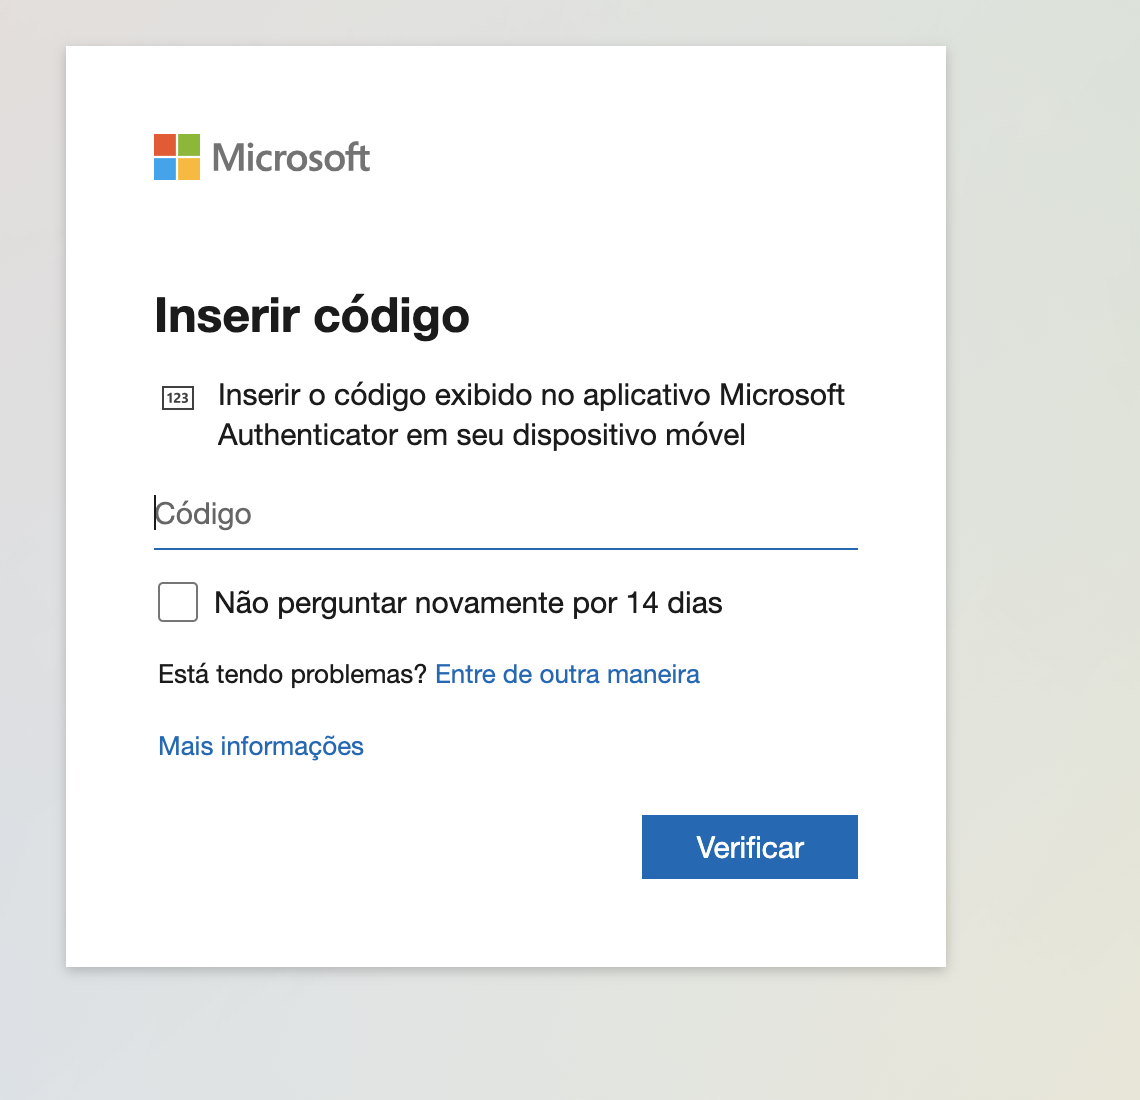1140x1100 pixels.
Task: Click the word "Authenticator" in the instructions
Action: (308, 435)
